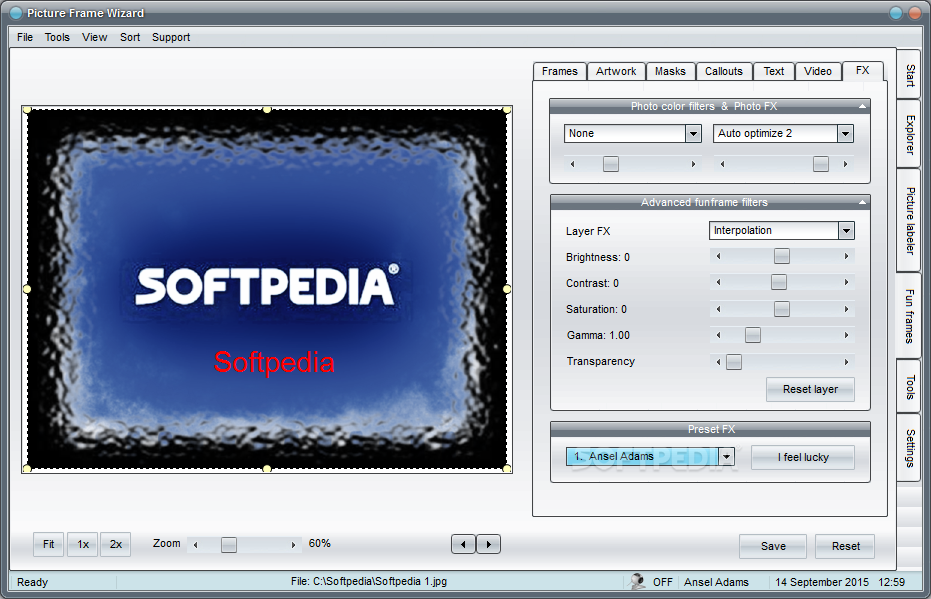
Task: Click the file path in status bar
Action: click(369, 581)
